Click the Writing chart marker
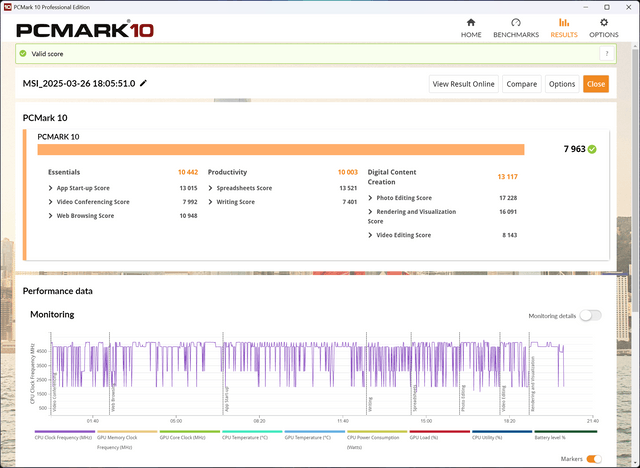 [x=370, y=404]
